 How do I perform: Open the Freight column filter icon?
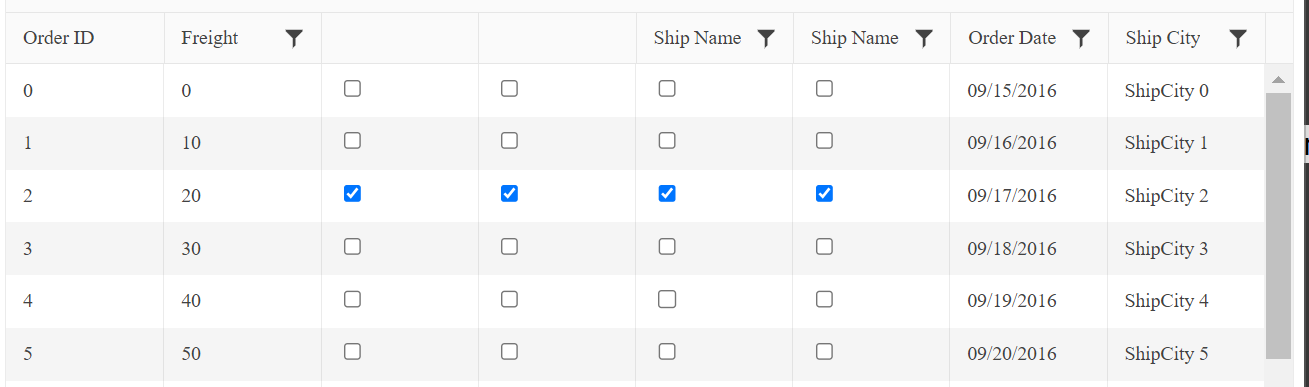[x=293, y=38]
